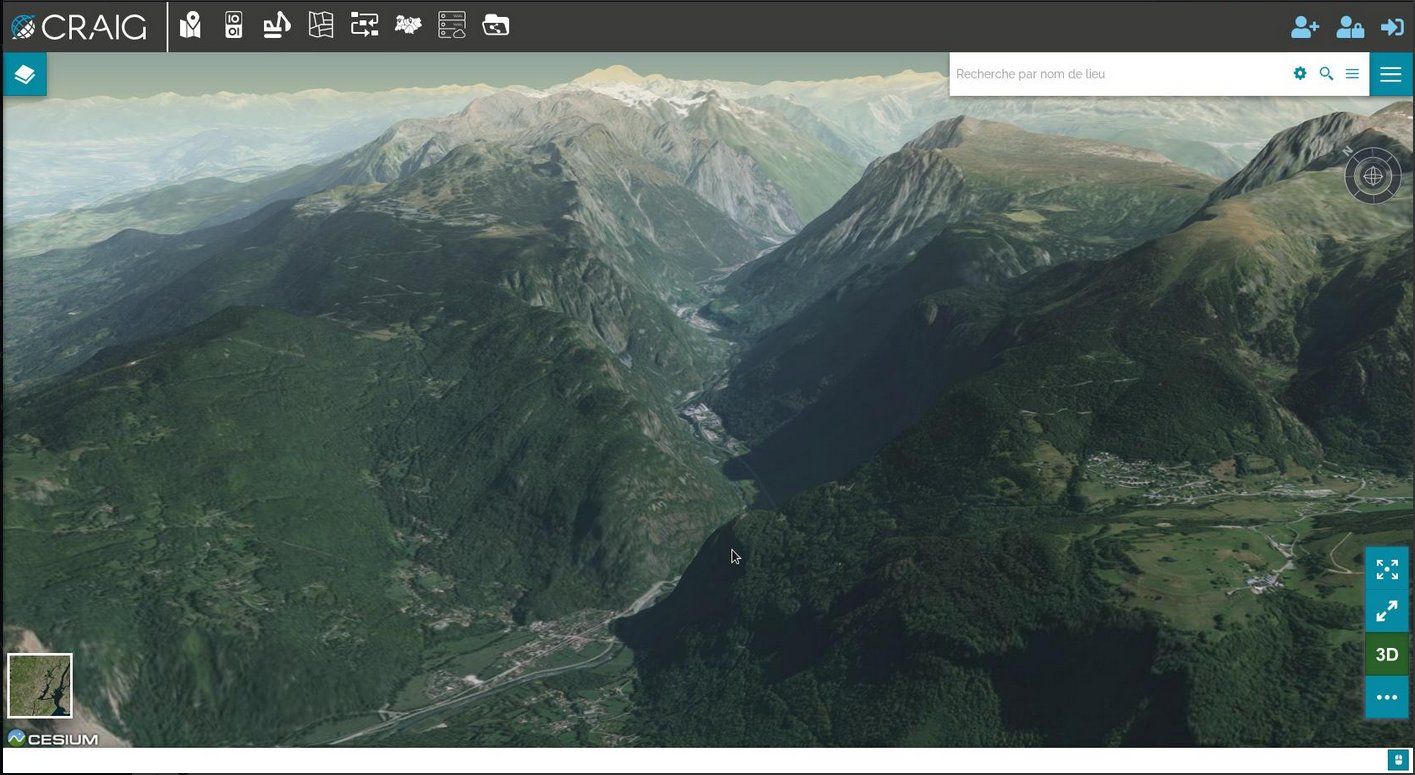Screen dimensions: 1415x775
Task: Open the layers panel button
Action: (x=25, y=74)
